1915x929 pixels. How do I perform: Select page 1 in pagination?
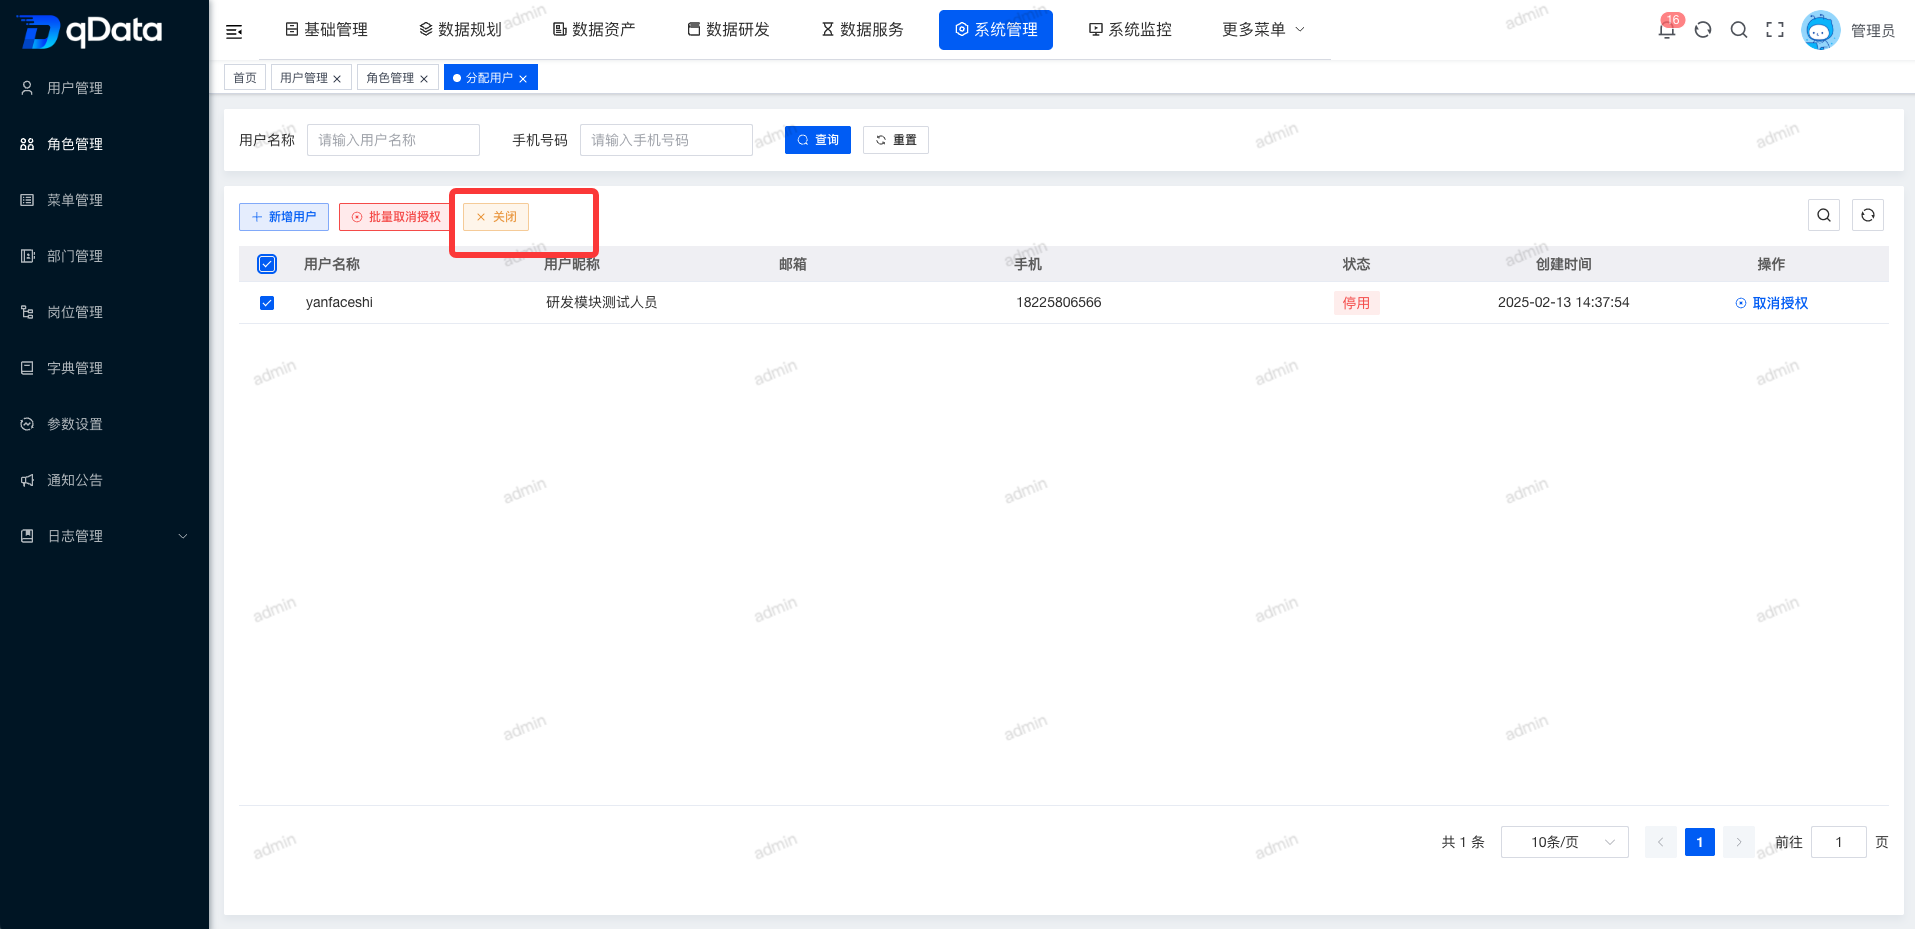[x=1700, y=842]
